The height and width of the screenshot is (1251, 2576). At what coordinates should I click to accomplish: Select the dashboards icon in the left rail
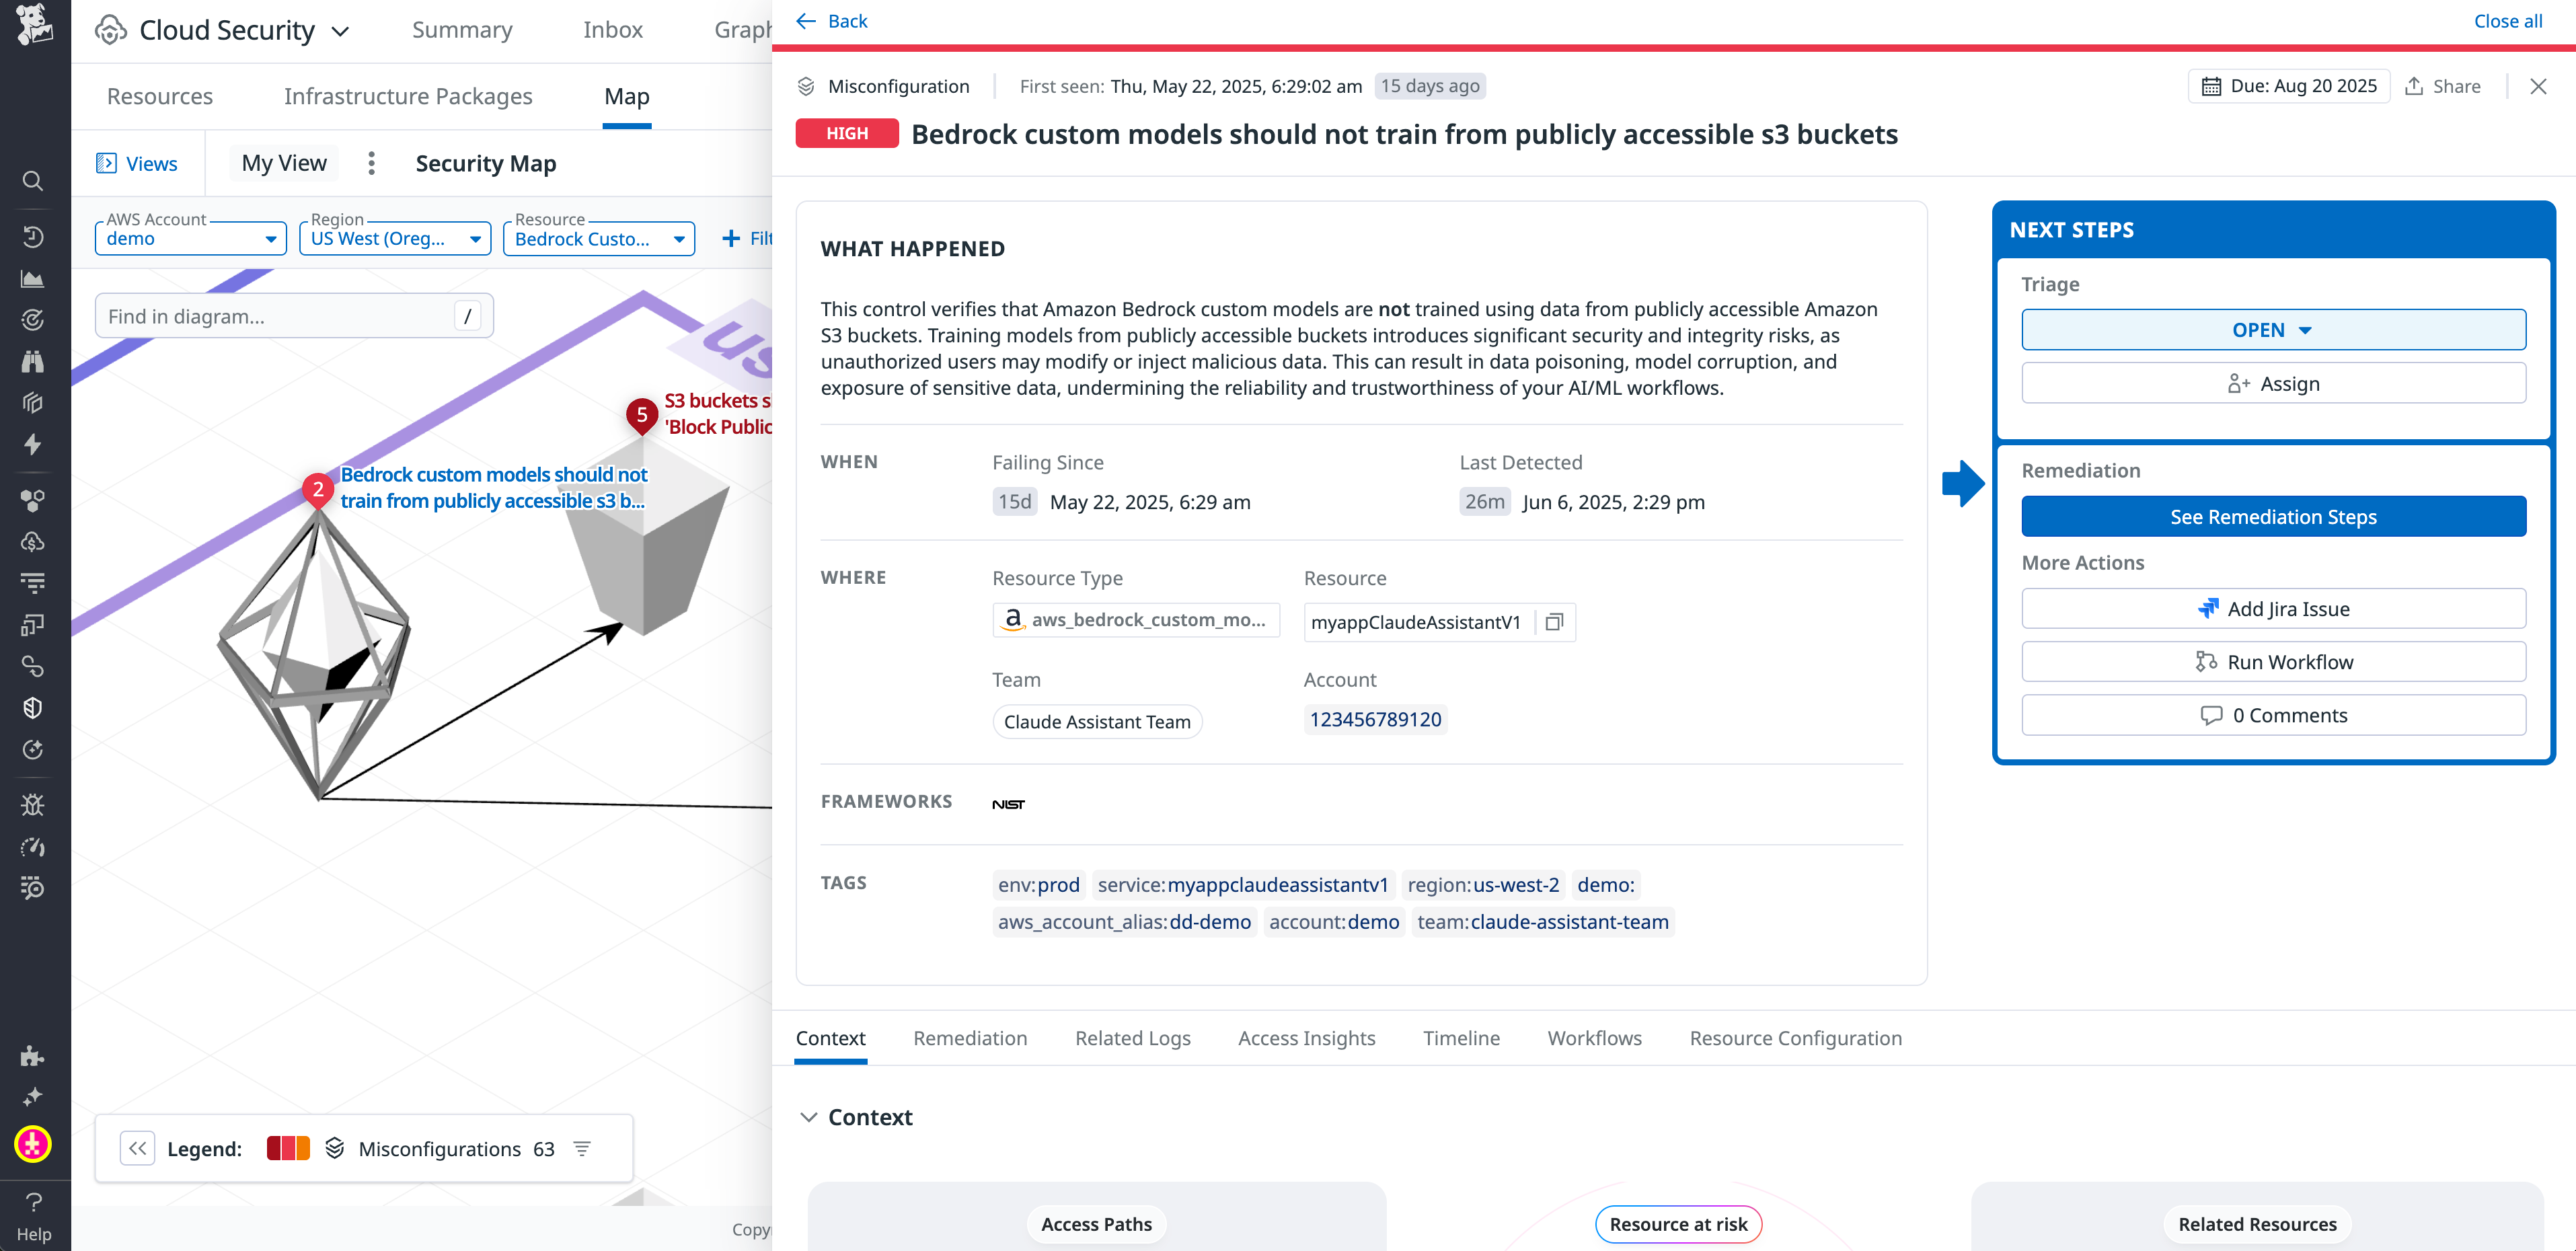coord(33,279)
